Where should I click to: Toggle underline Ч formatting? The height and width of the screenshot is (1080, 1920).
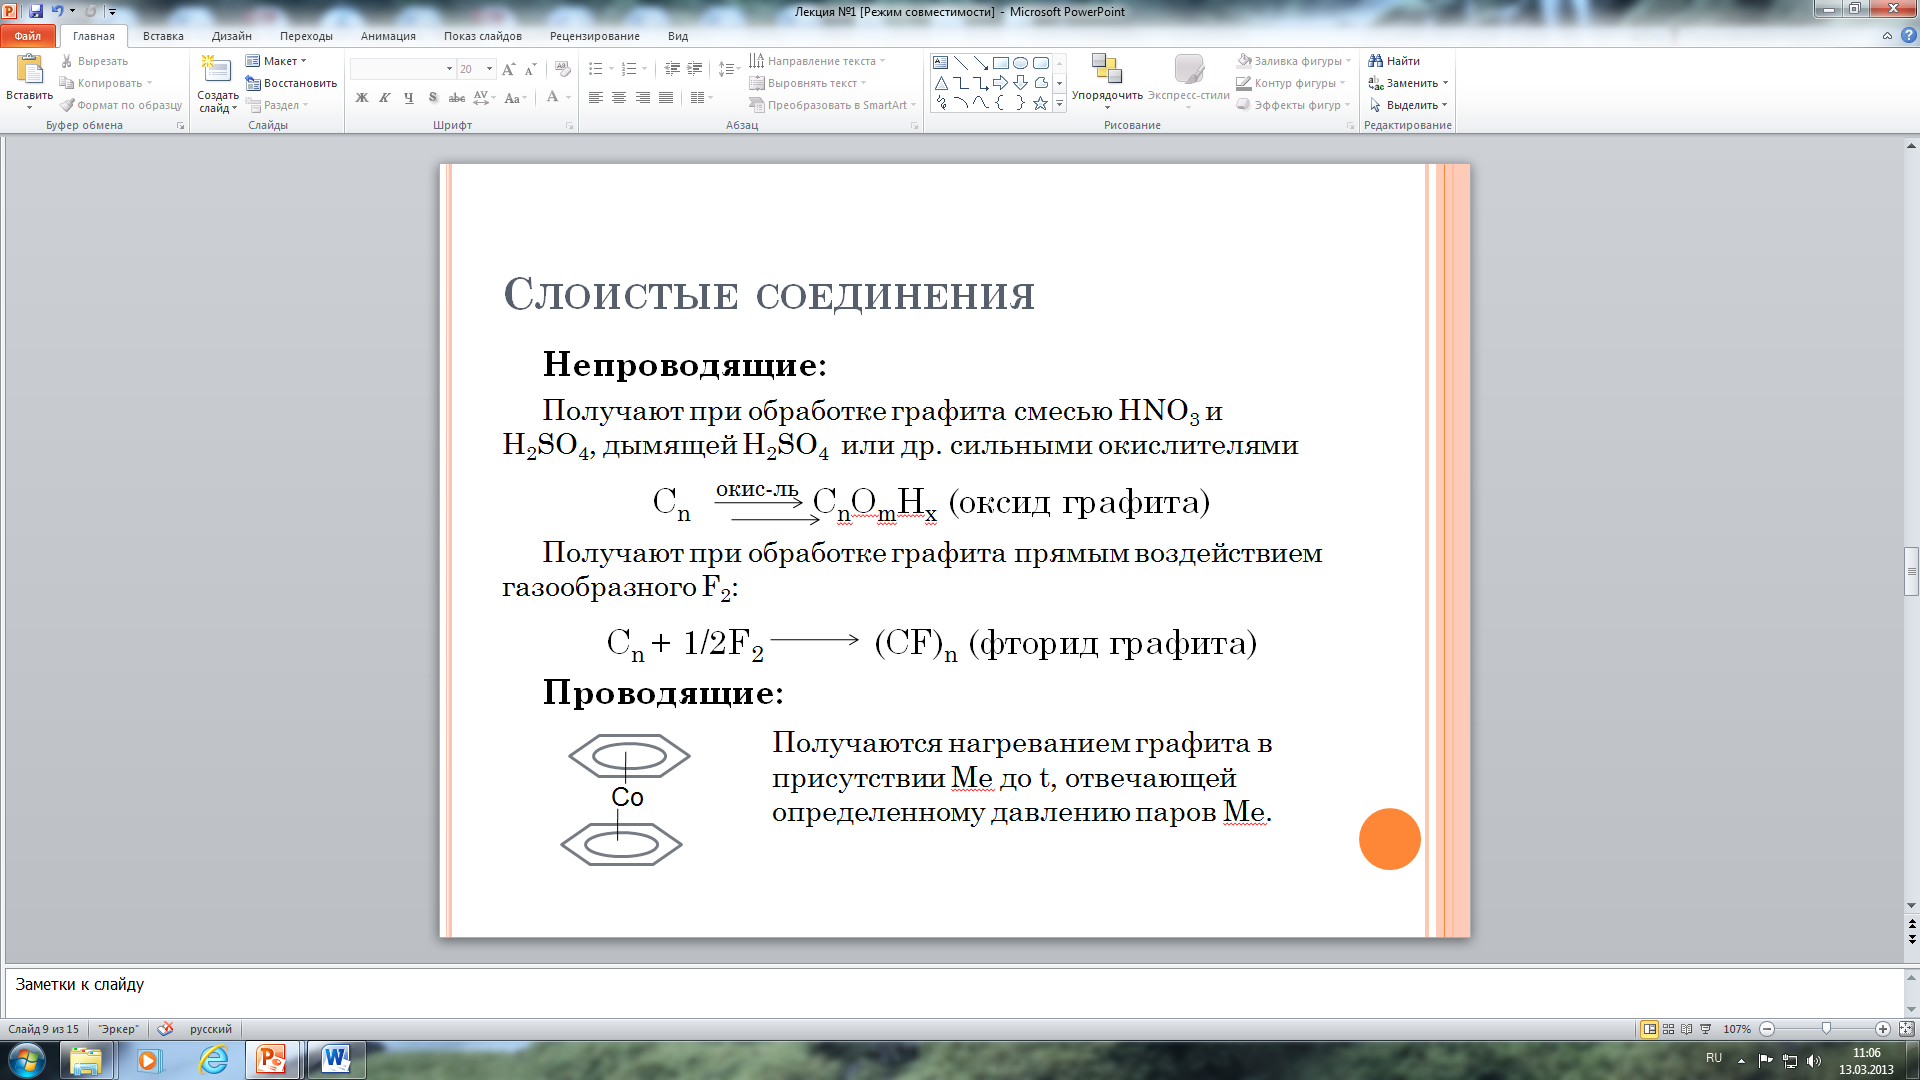point(409,98)
